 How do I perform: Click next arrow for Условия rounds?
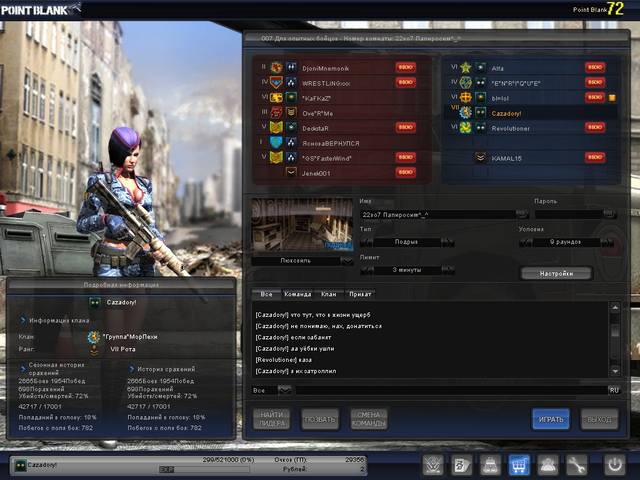(x=607, y=242)
